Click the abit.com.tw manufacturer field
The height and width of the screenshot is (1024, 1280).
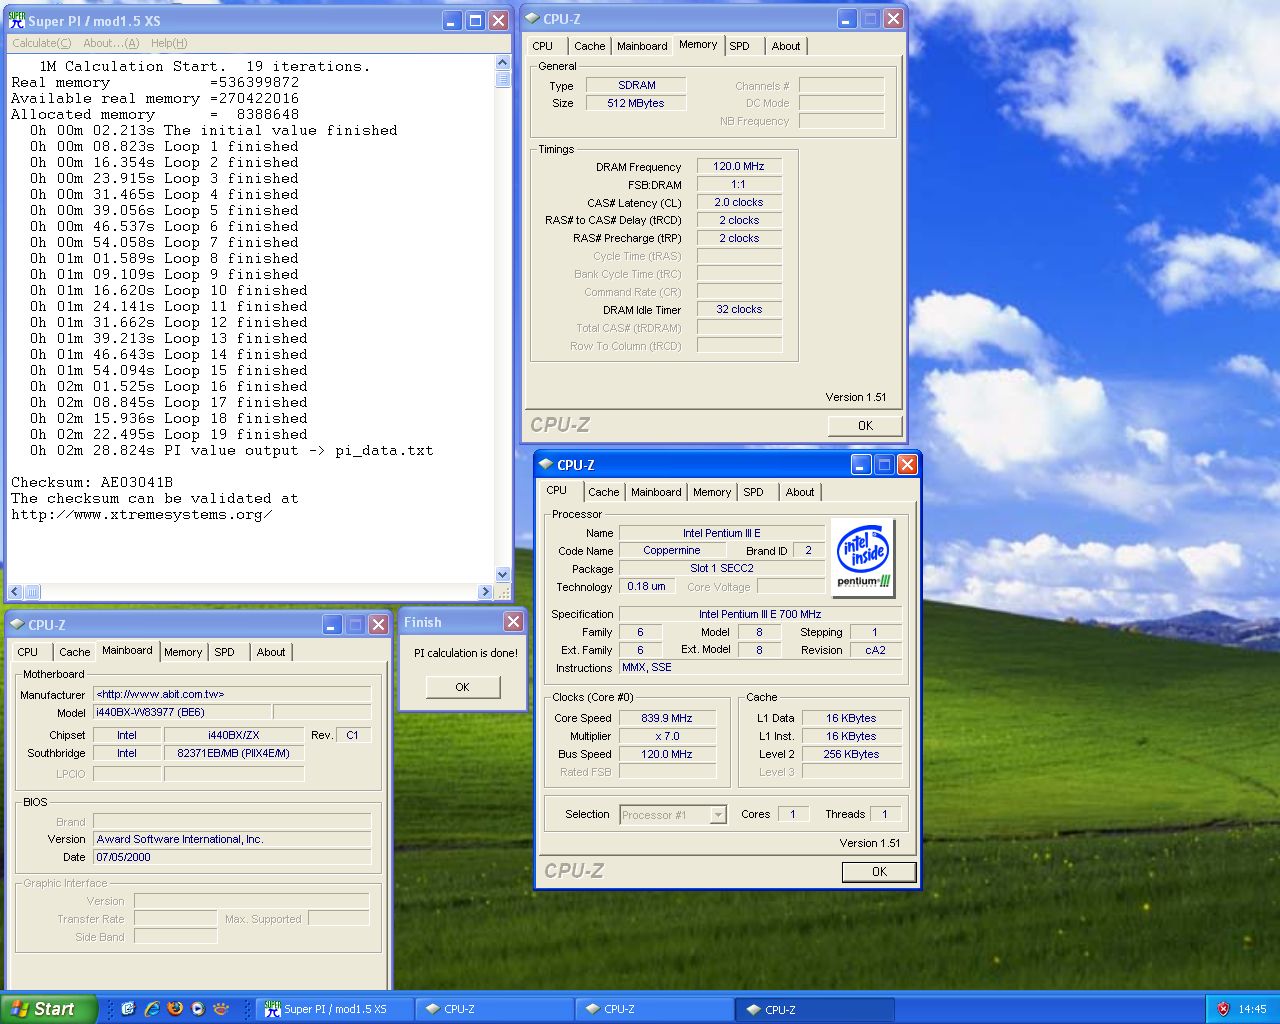[232, 694]
